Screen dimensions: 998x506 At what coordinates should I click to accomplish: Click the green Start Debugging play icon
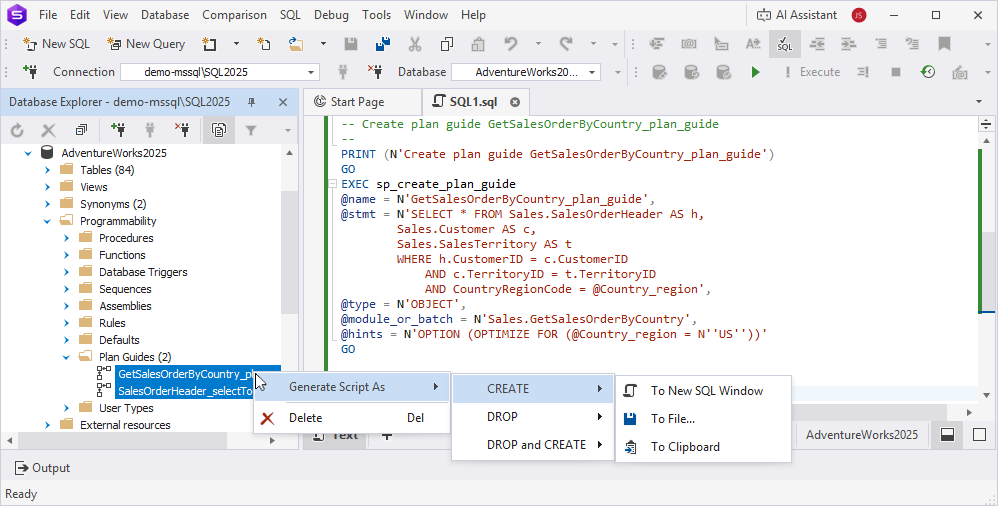(756, 72)
